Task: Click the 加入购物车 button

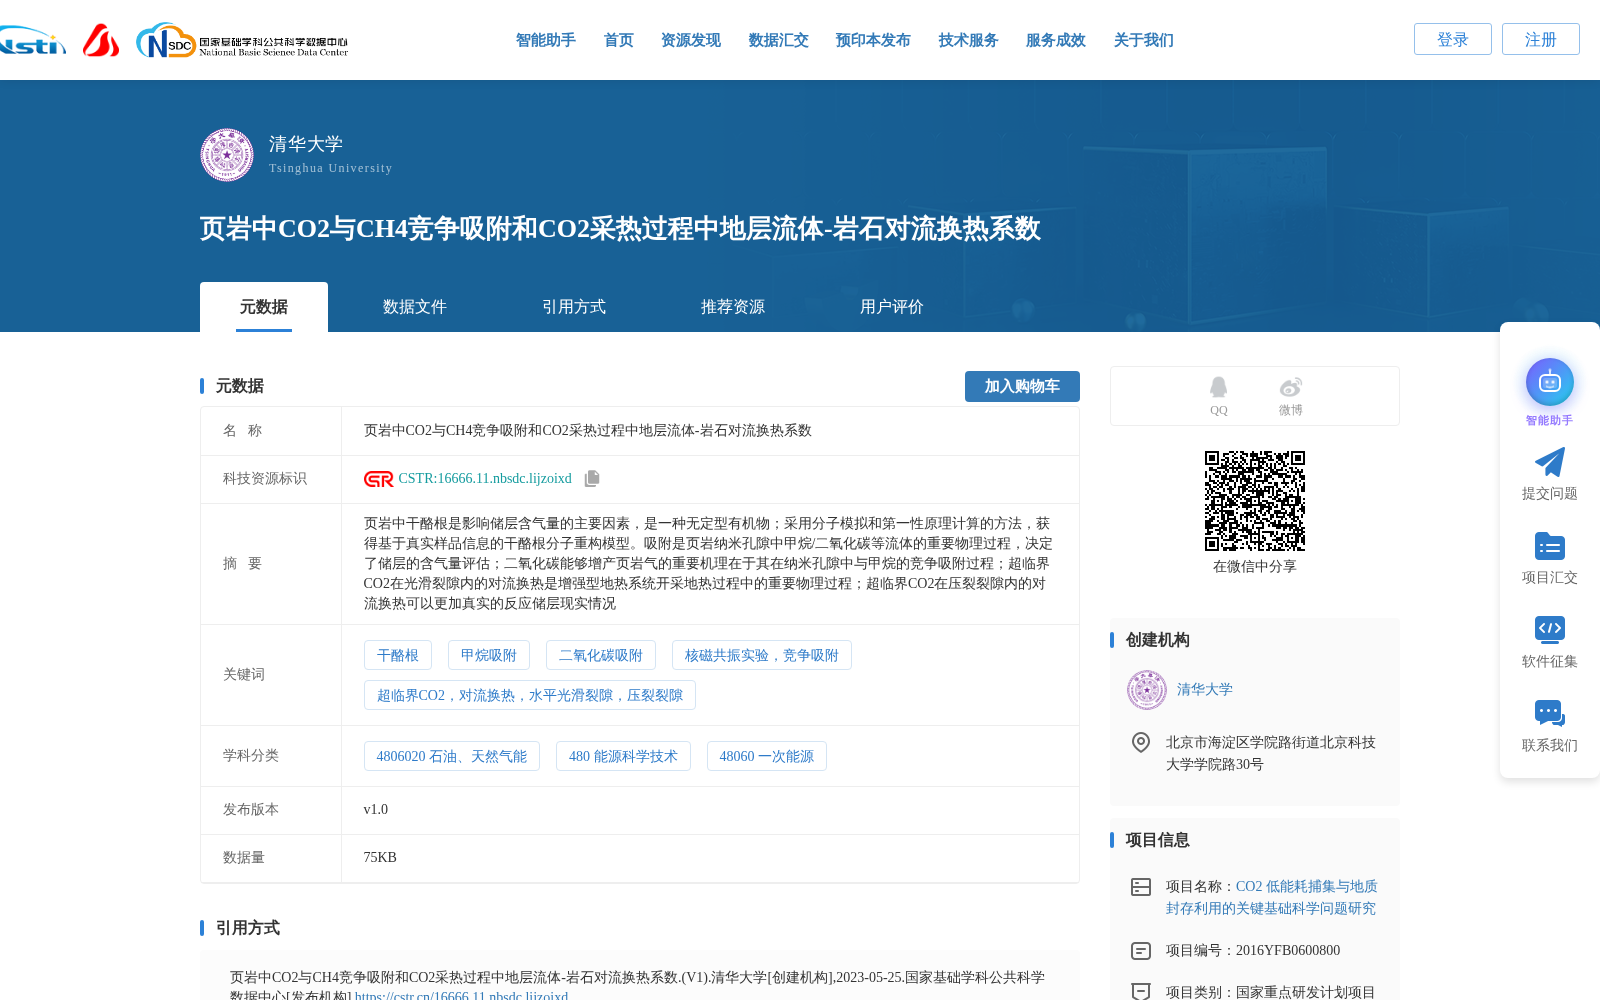Action: coord(1022,386)
